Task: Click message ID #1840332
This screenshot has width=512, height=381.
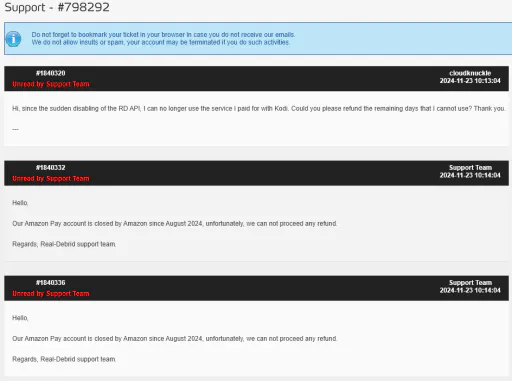Action: tap(51, 167)
